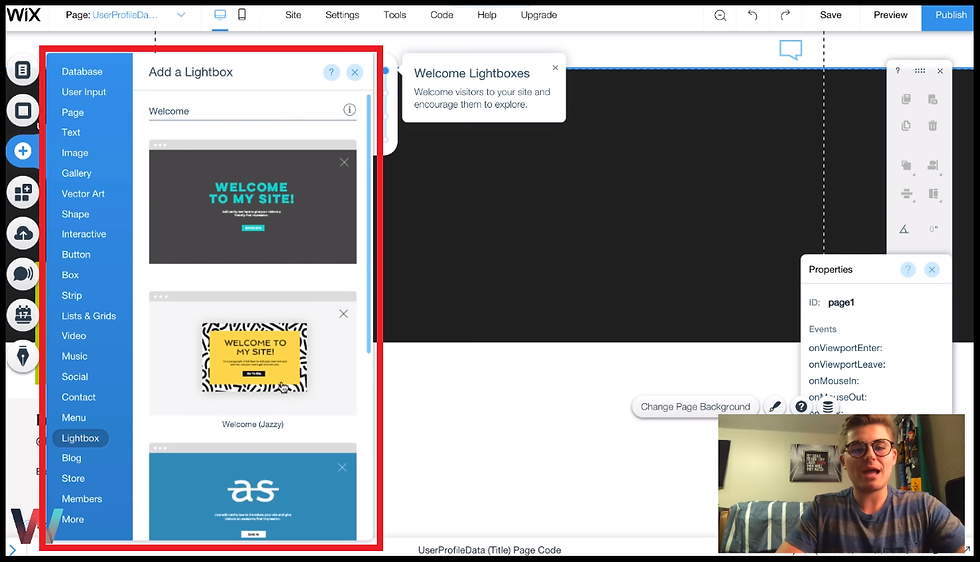The width and height of the screenshot is (980, 562).
Task: Click the duplicate icon in the editor toolbar
Action: (906, 126)
